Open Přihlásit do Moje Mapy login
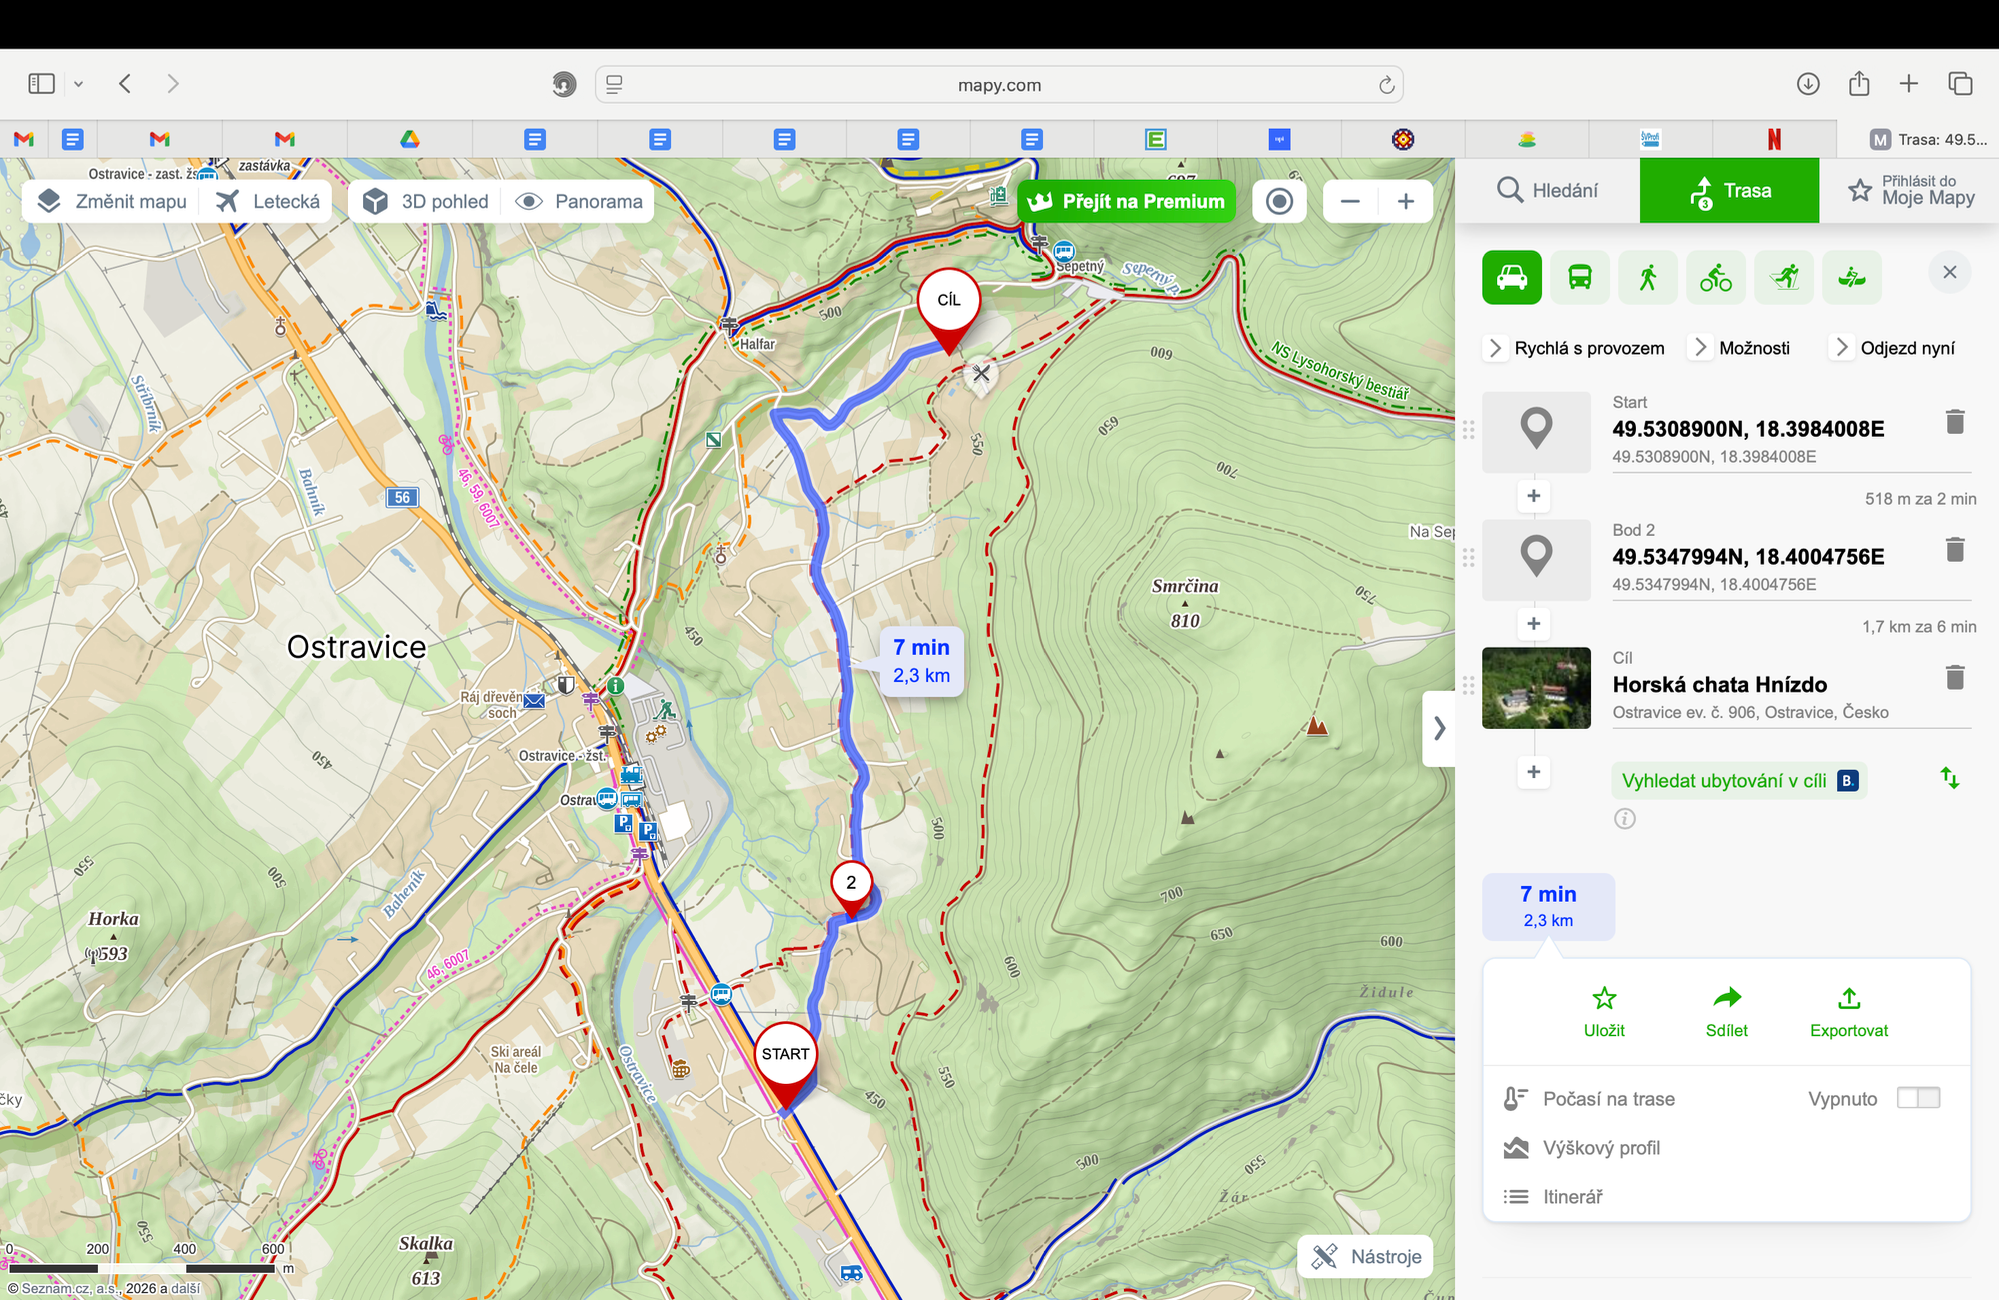Viewport: 1999px width, 1300px height. point(1910,190)
